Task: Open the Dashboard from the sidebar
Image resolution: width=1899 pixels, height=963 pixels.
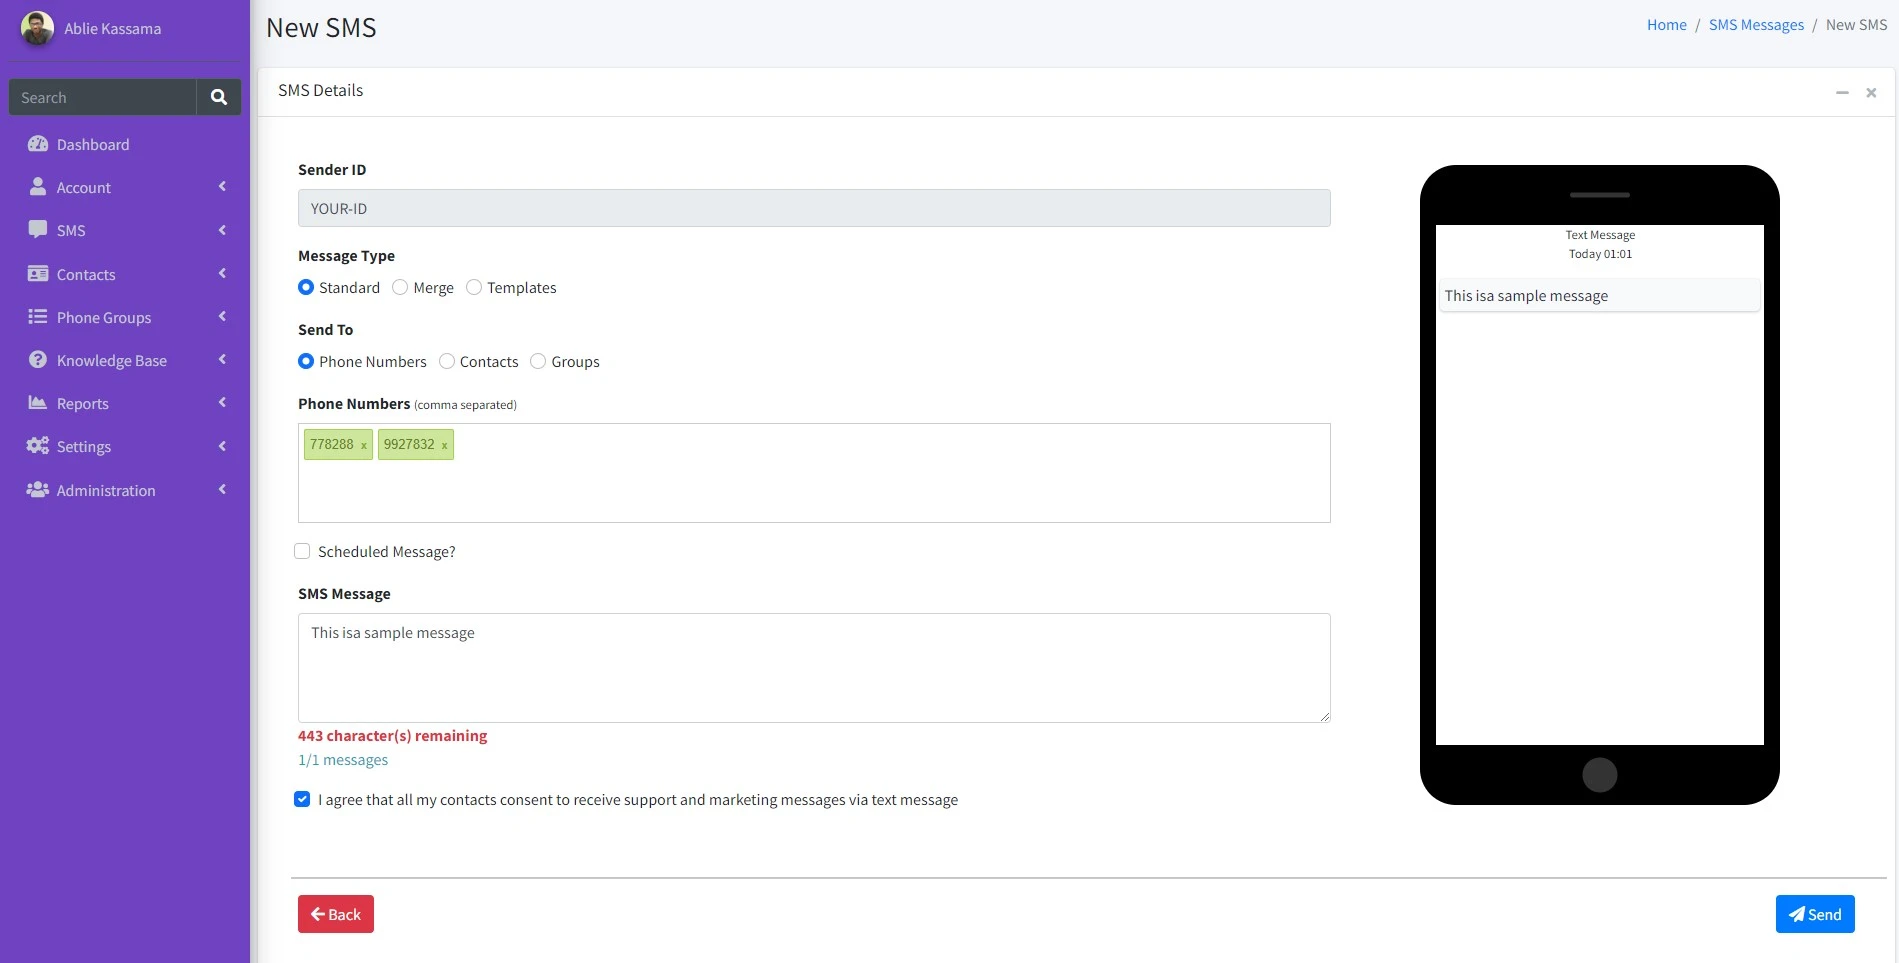Action: pos(38,144)
